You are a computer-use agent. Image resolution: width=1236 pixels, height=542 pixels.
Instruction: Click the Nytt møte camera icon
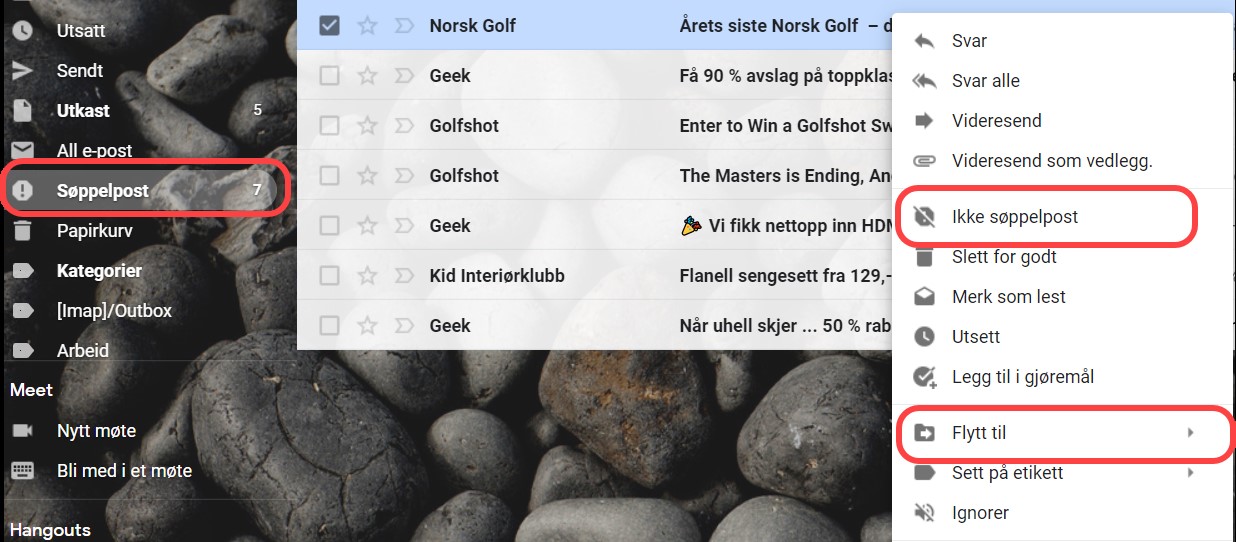pos(22,431)
